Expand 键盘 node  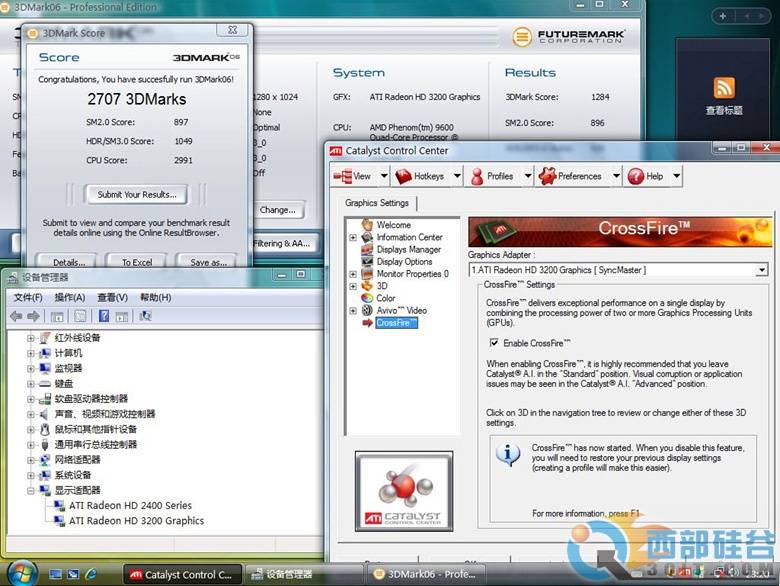[x=31, y=384]
